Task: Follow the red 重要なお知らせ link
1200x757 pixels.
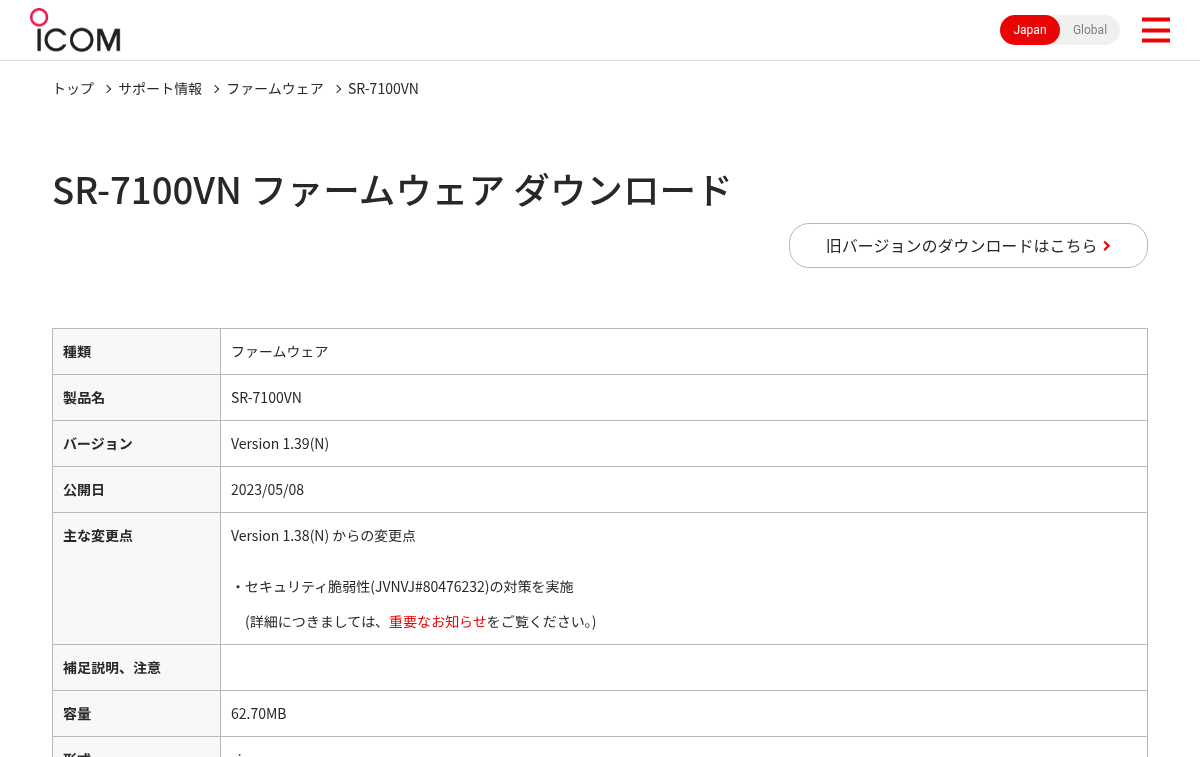Action: point(437,621)
